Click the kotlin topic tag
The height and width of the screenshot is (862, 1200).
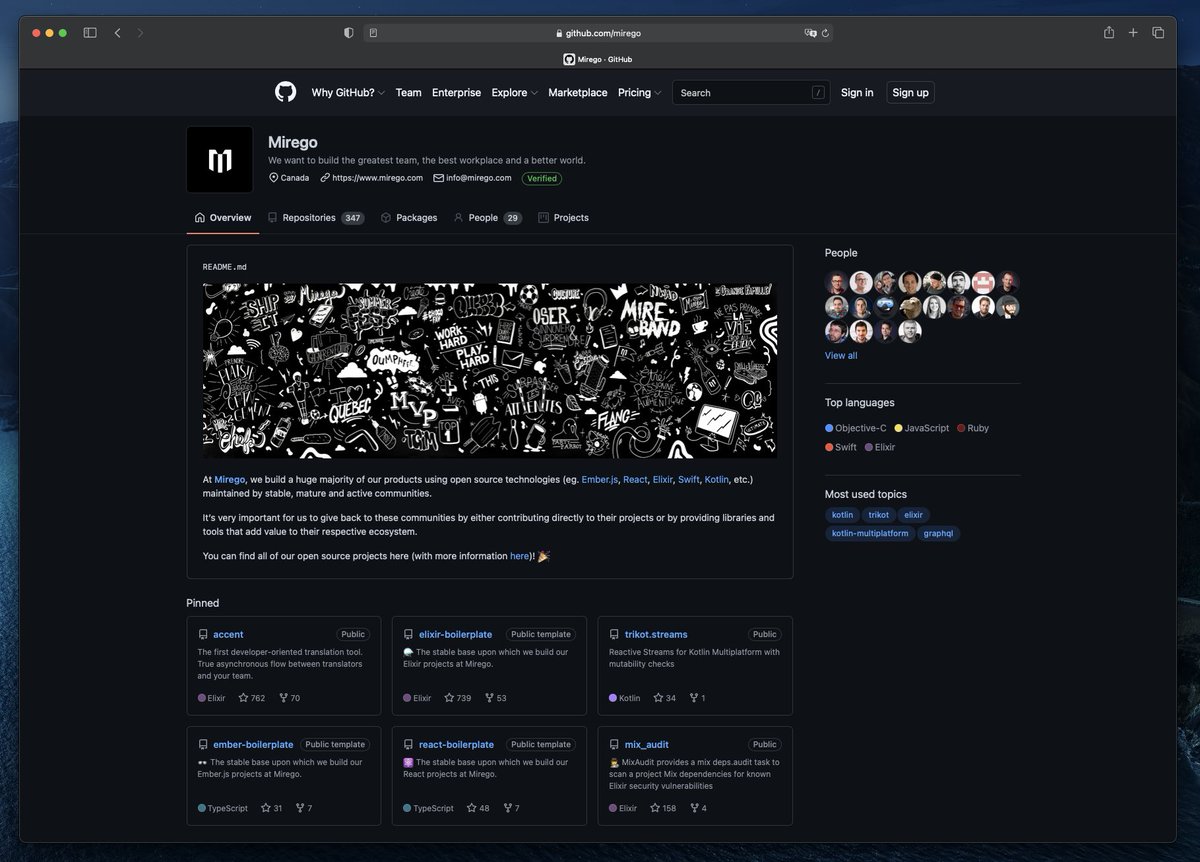coord(842,515)
